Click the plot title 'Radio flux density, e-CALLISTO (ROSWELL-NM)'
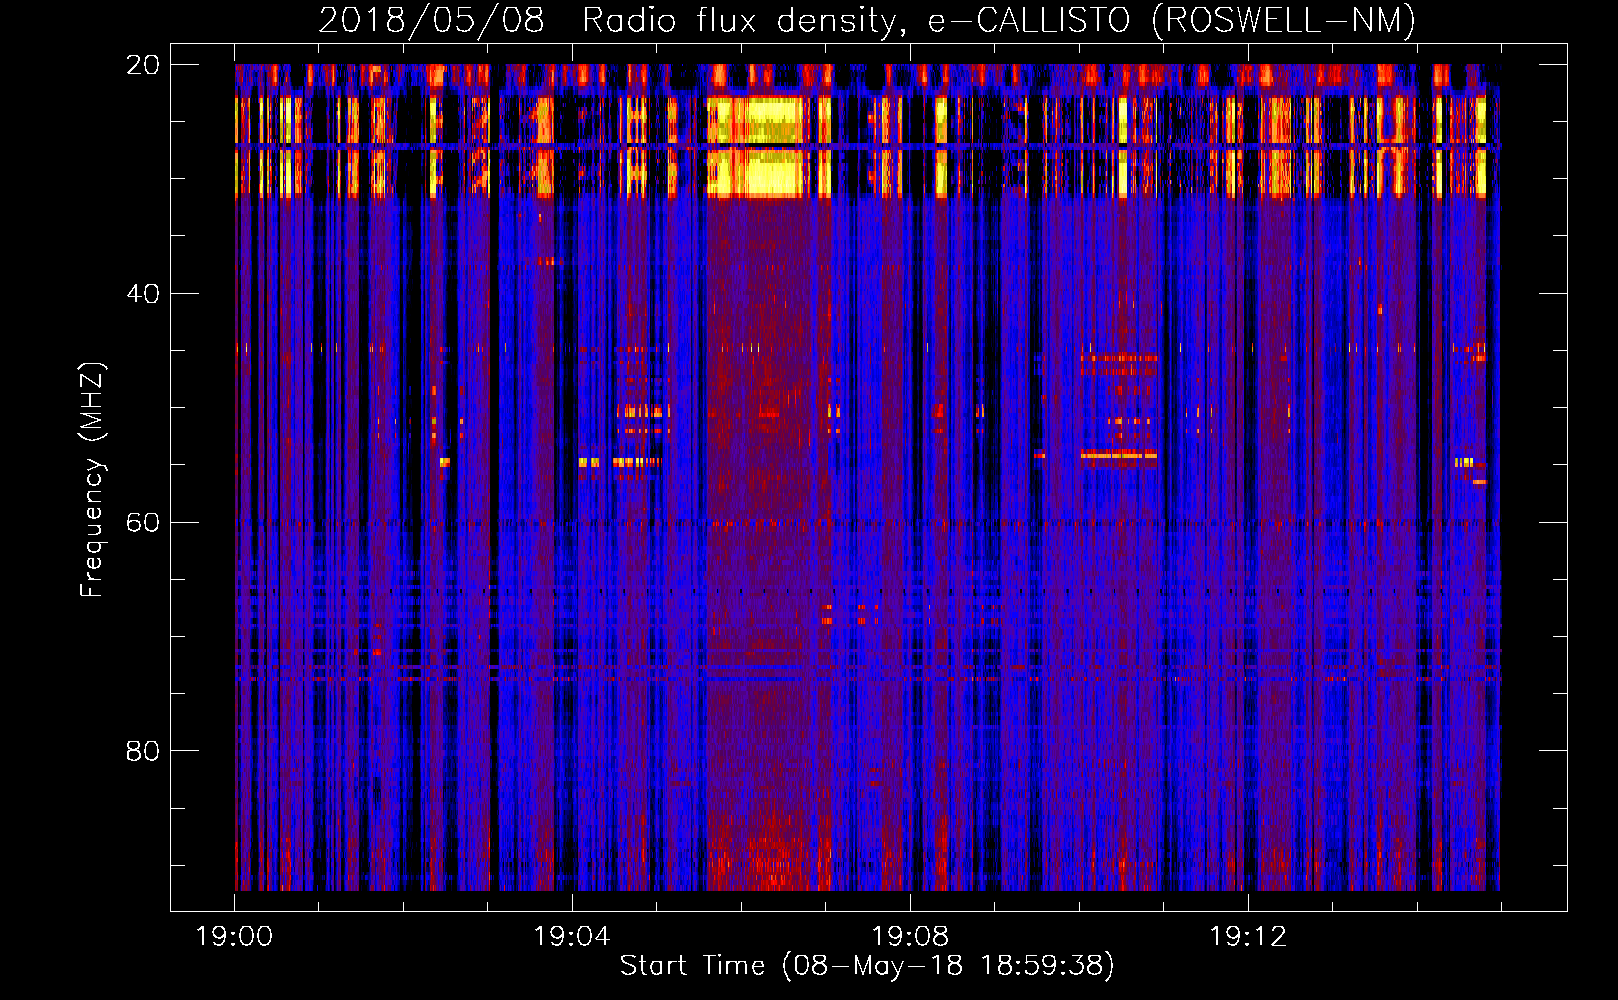1618x1000 pixels. click(x=999, y=20)
